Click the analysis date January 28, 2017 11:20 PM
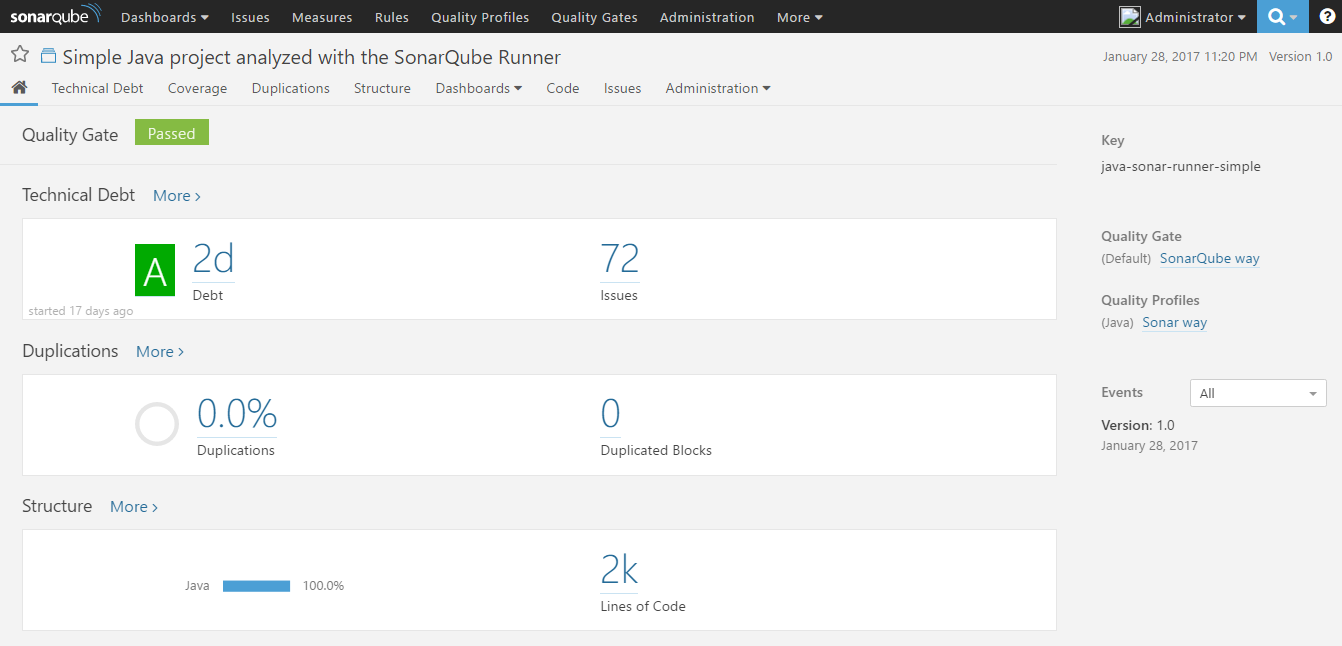 1180,57
